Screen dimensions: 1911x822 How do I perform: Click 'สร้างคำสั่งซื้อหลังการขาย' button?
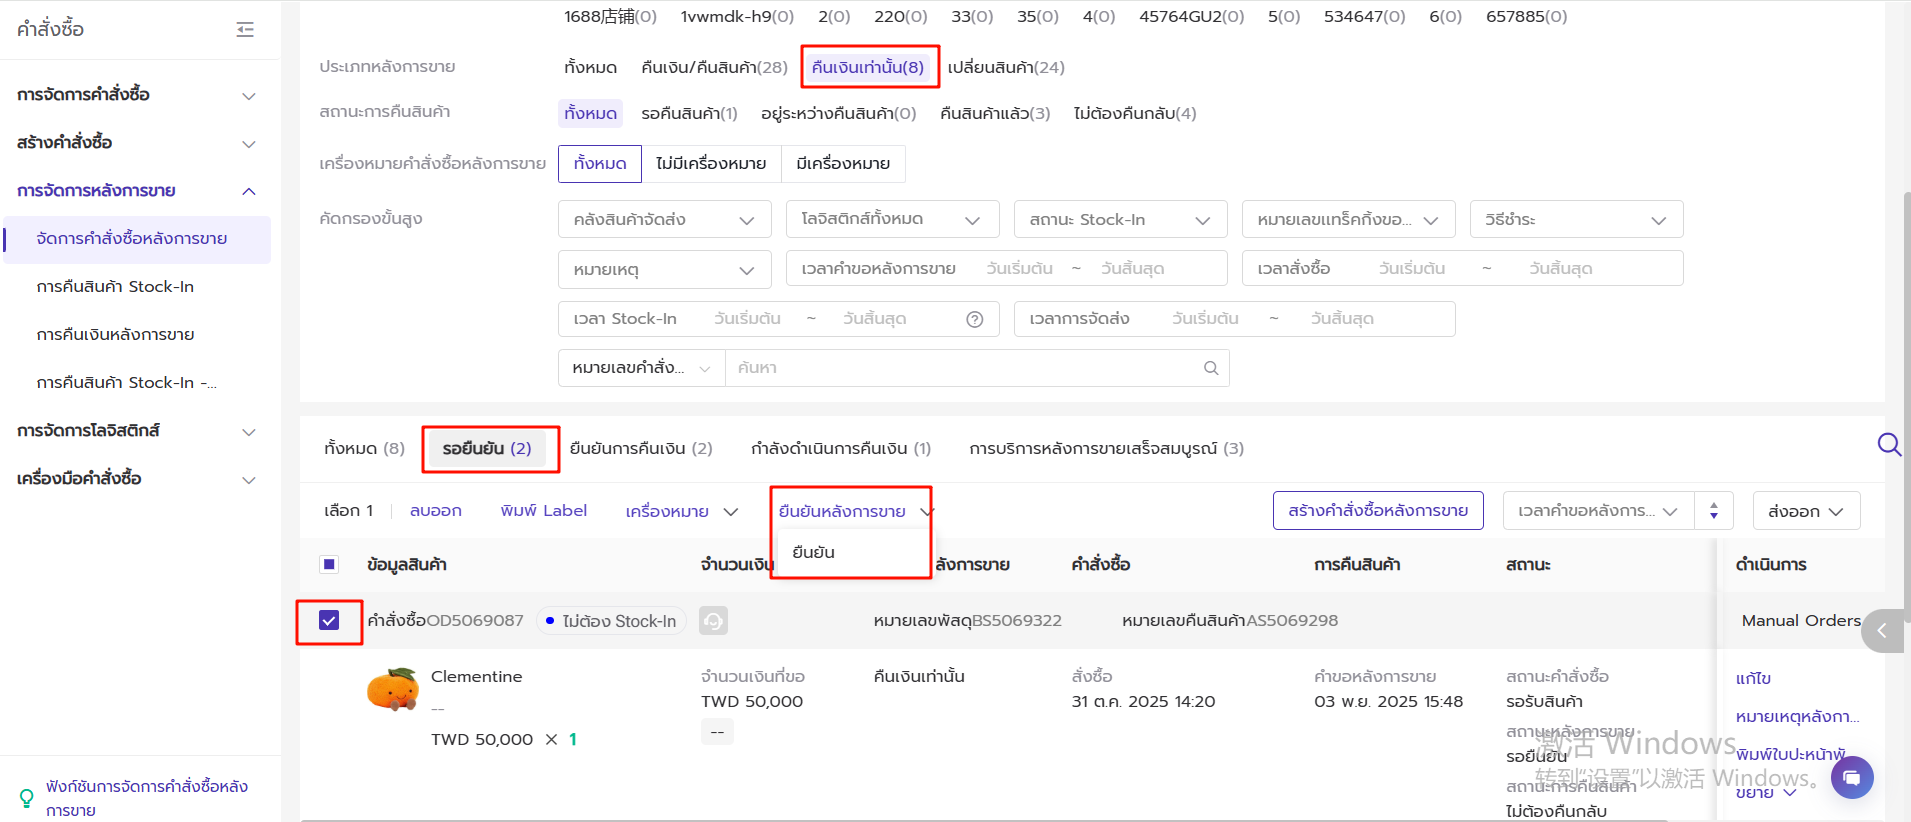point(1377,511)
